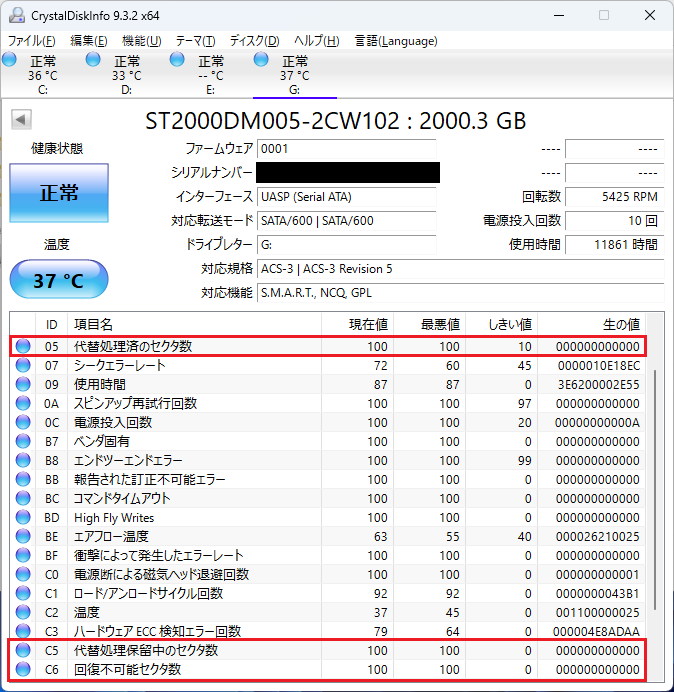Click the ドライブレター field G:
Screen dimensions: 674x692
[x=347, y=244]
